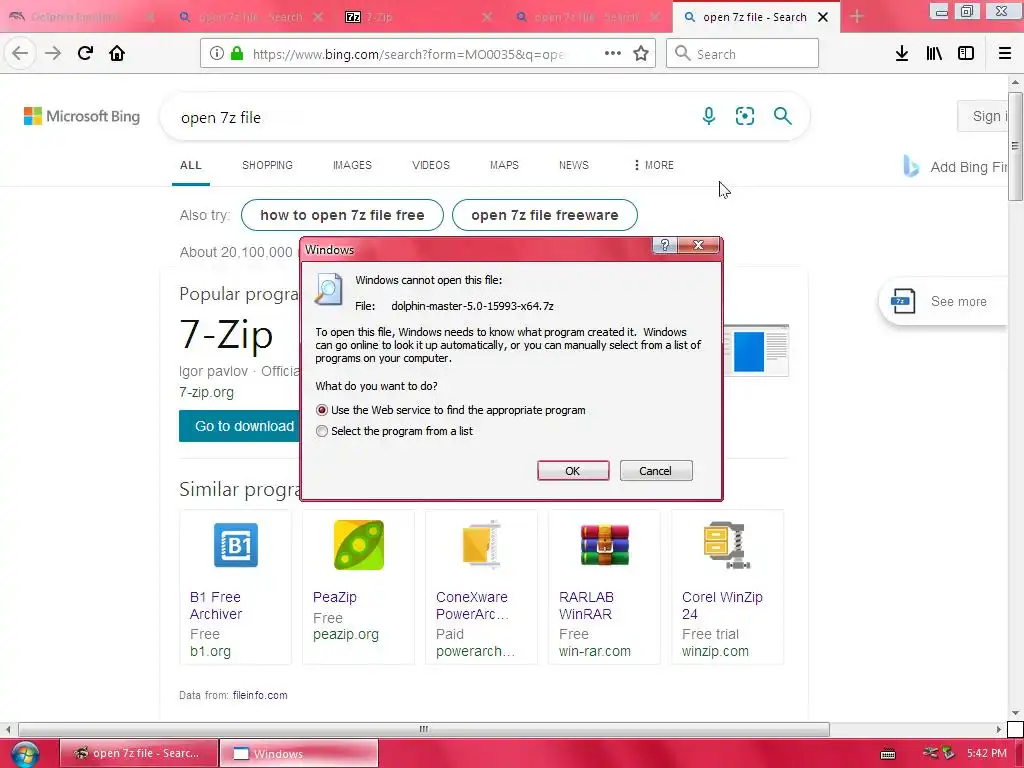Open the downloads arrow icon
Image resolution: width=1024 pixels, height=768 pixels.
pos(902,54)
